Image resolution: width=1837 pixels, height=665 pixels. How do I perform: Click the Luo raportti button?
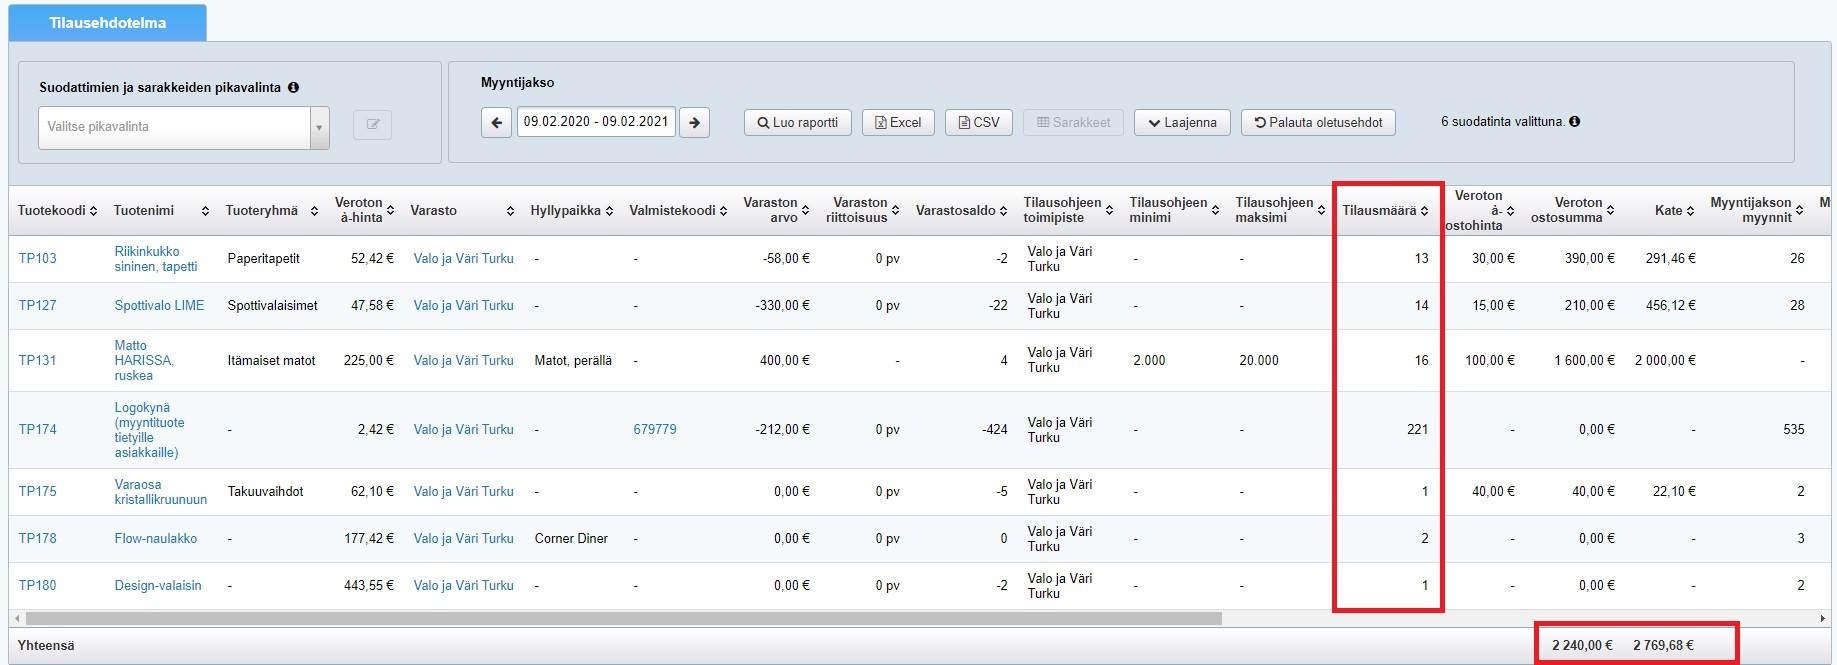coord(797,123)
